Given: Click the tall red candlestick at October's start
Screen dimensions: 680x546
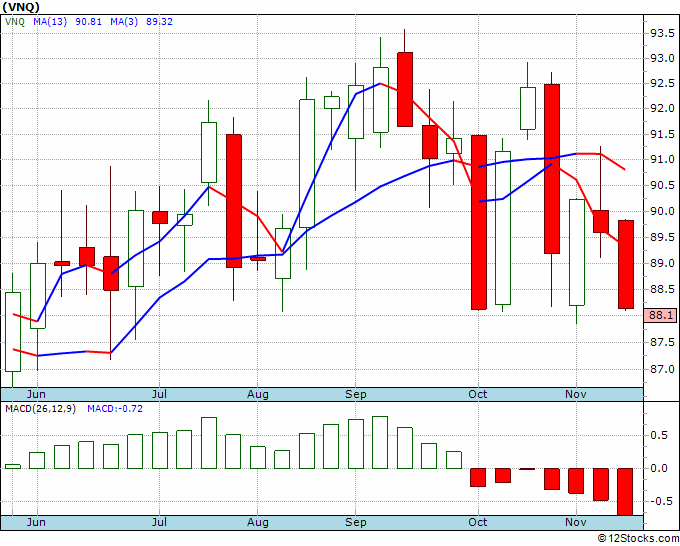Looking at the screenshot, I should (x=479, y=222).
